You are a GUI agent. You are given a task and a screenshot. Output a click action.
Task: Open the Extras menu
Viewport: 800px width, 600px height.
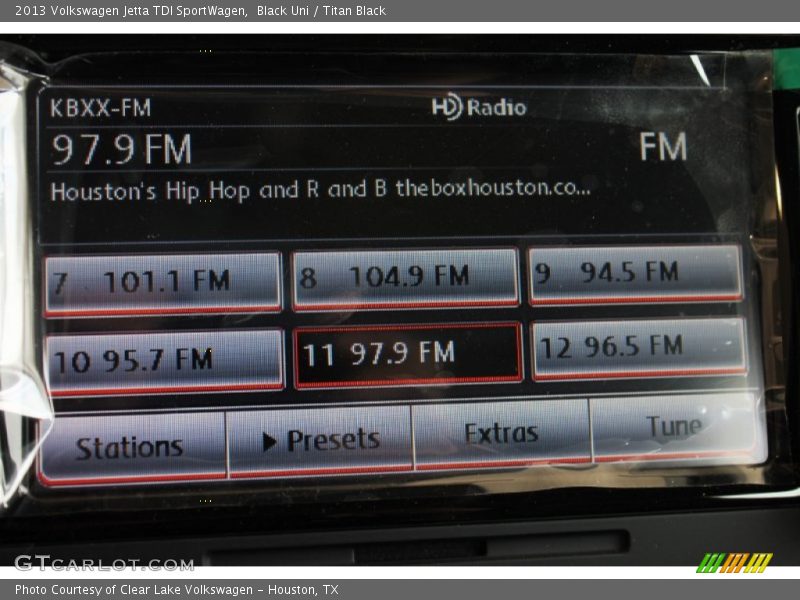(501, 434)
